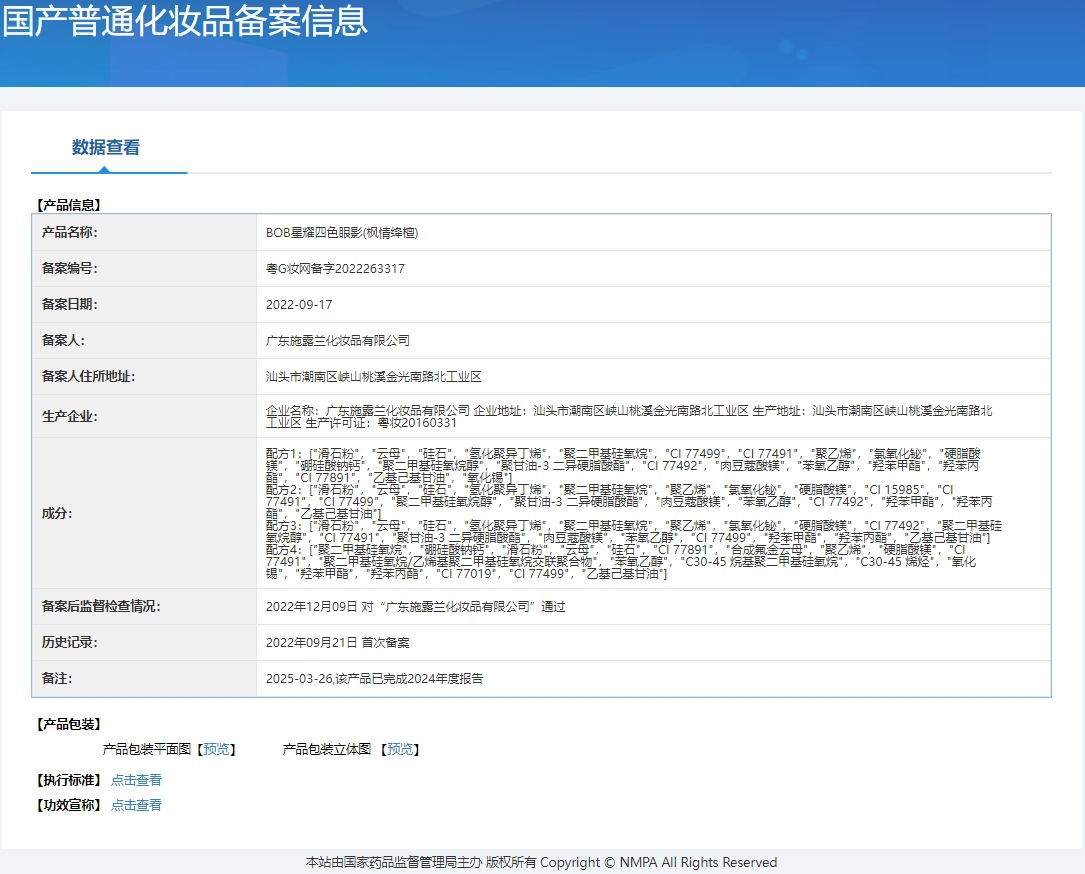
Task: Open the 产品包装立体图 预览 link
Action: coord(400,749)
